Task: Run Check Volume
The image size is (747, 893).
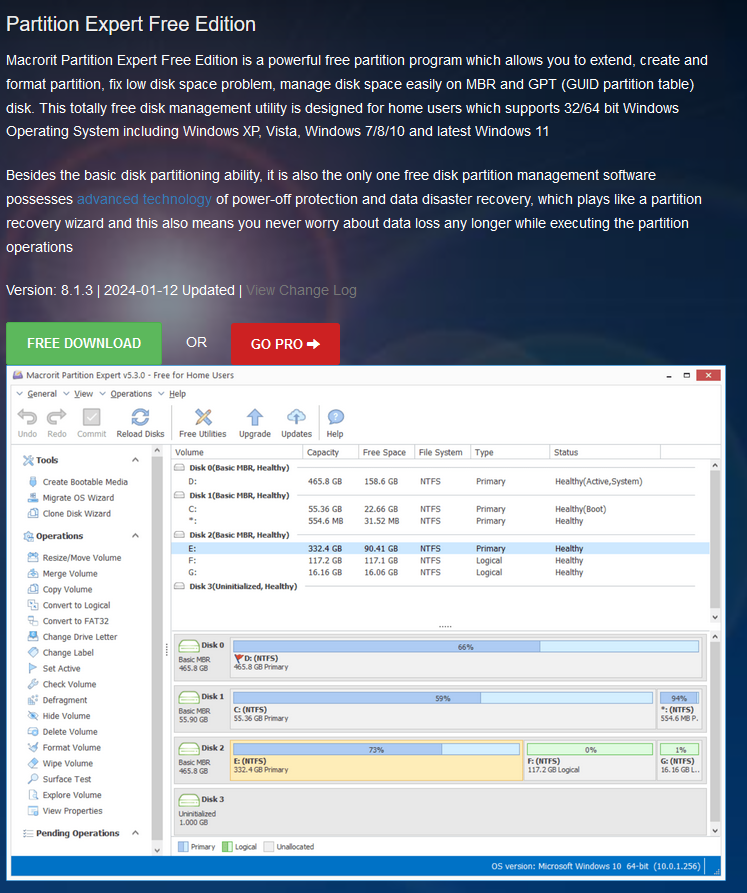Action: click(x=62, y=685)
